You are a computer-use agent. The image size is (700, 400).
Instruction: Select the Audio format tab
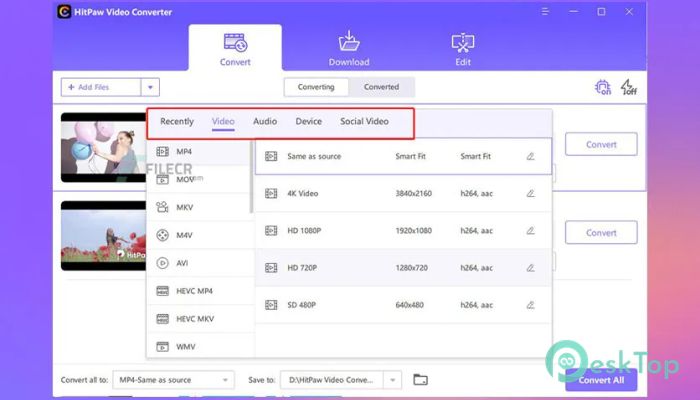[x=265, y=121]
